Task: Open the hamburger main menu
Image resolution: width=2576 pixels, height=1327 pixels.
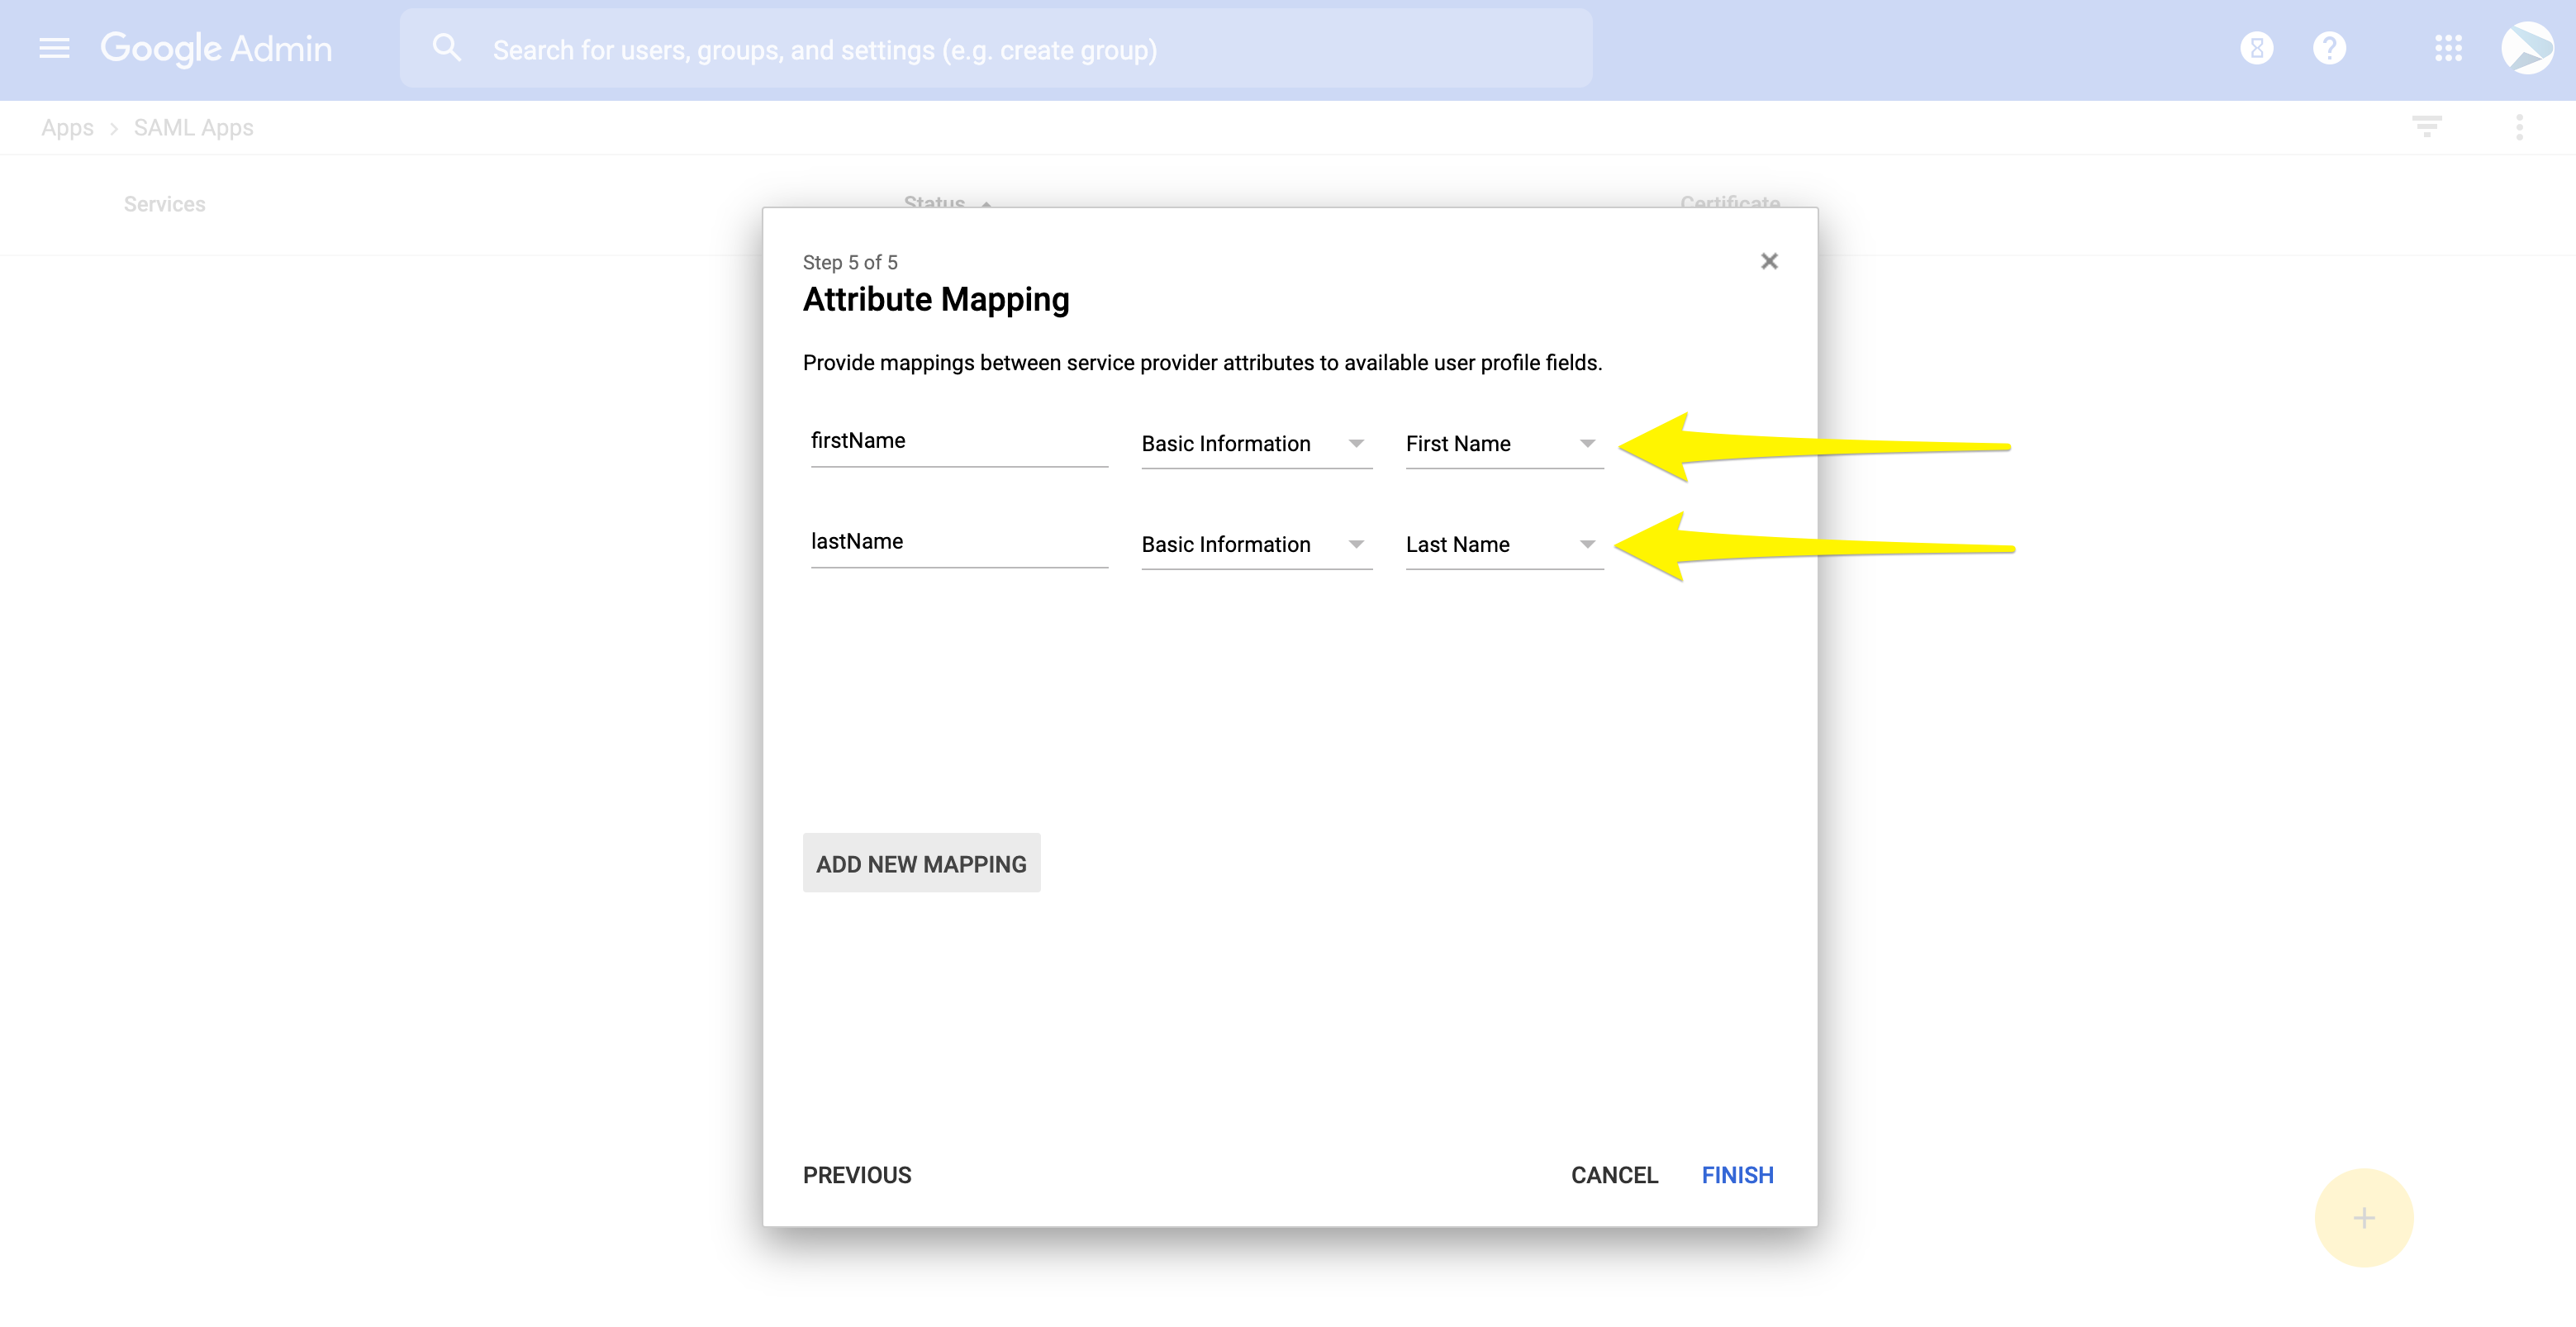Action: point(54,48)
